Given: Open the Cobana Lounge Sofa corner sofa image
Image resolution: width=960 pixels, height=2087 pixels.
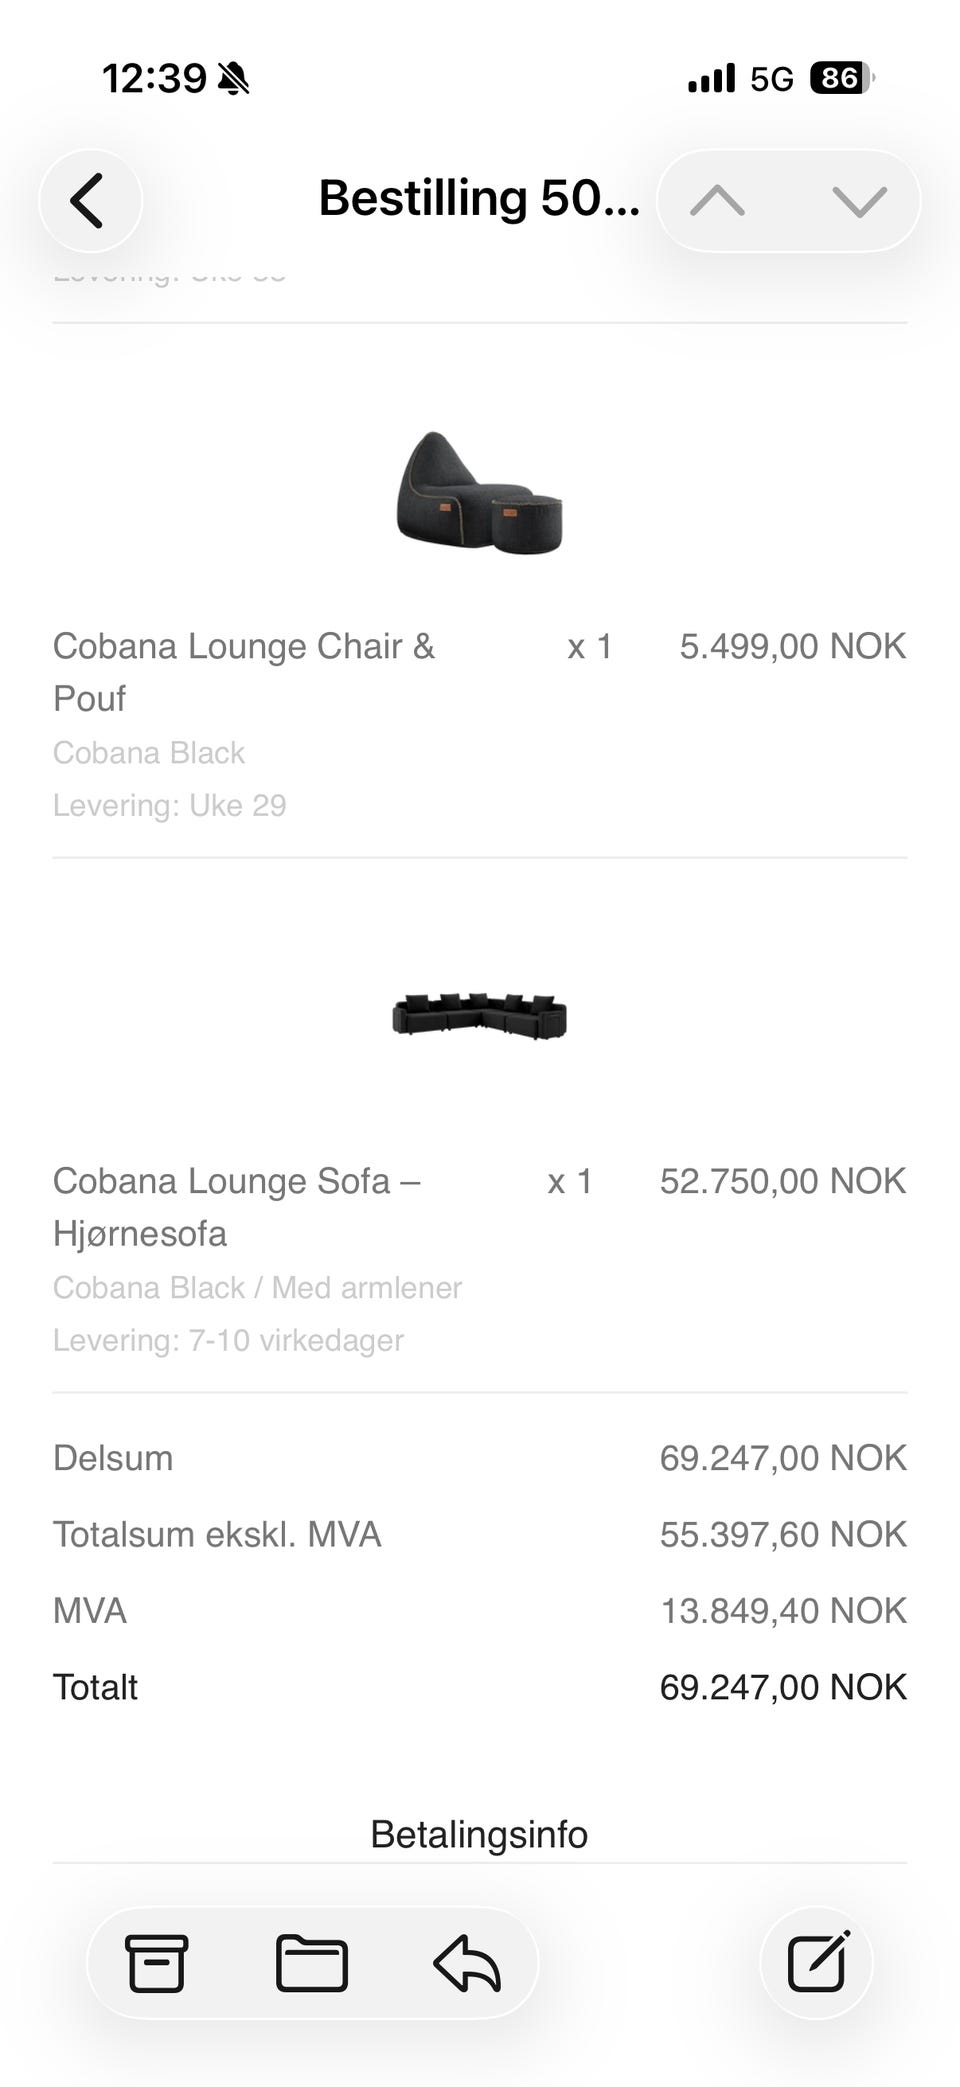Looking at the screenshot, I should click(480, 1016).
